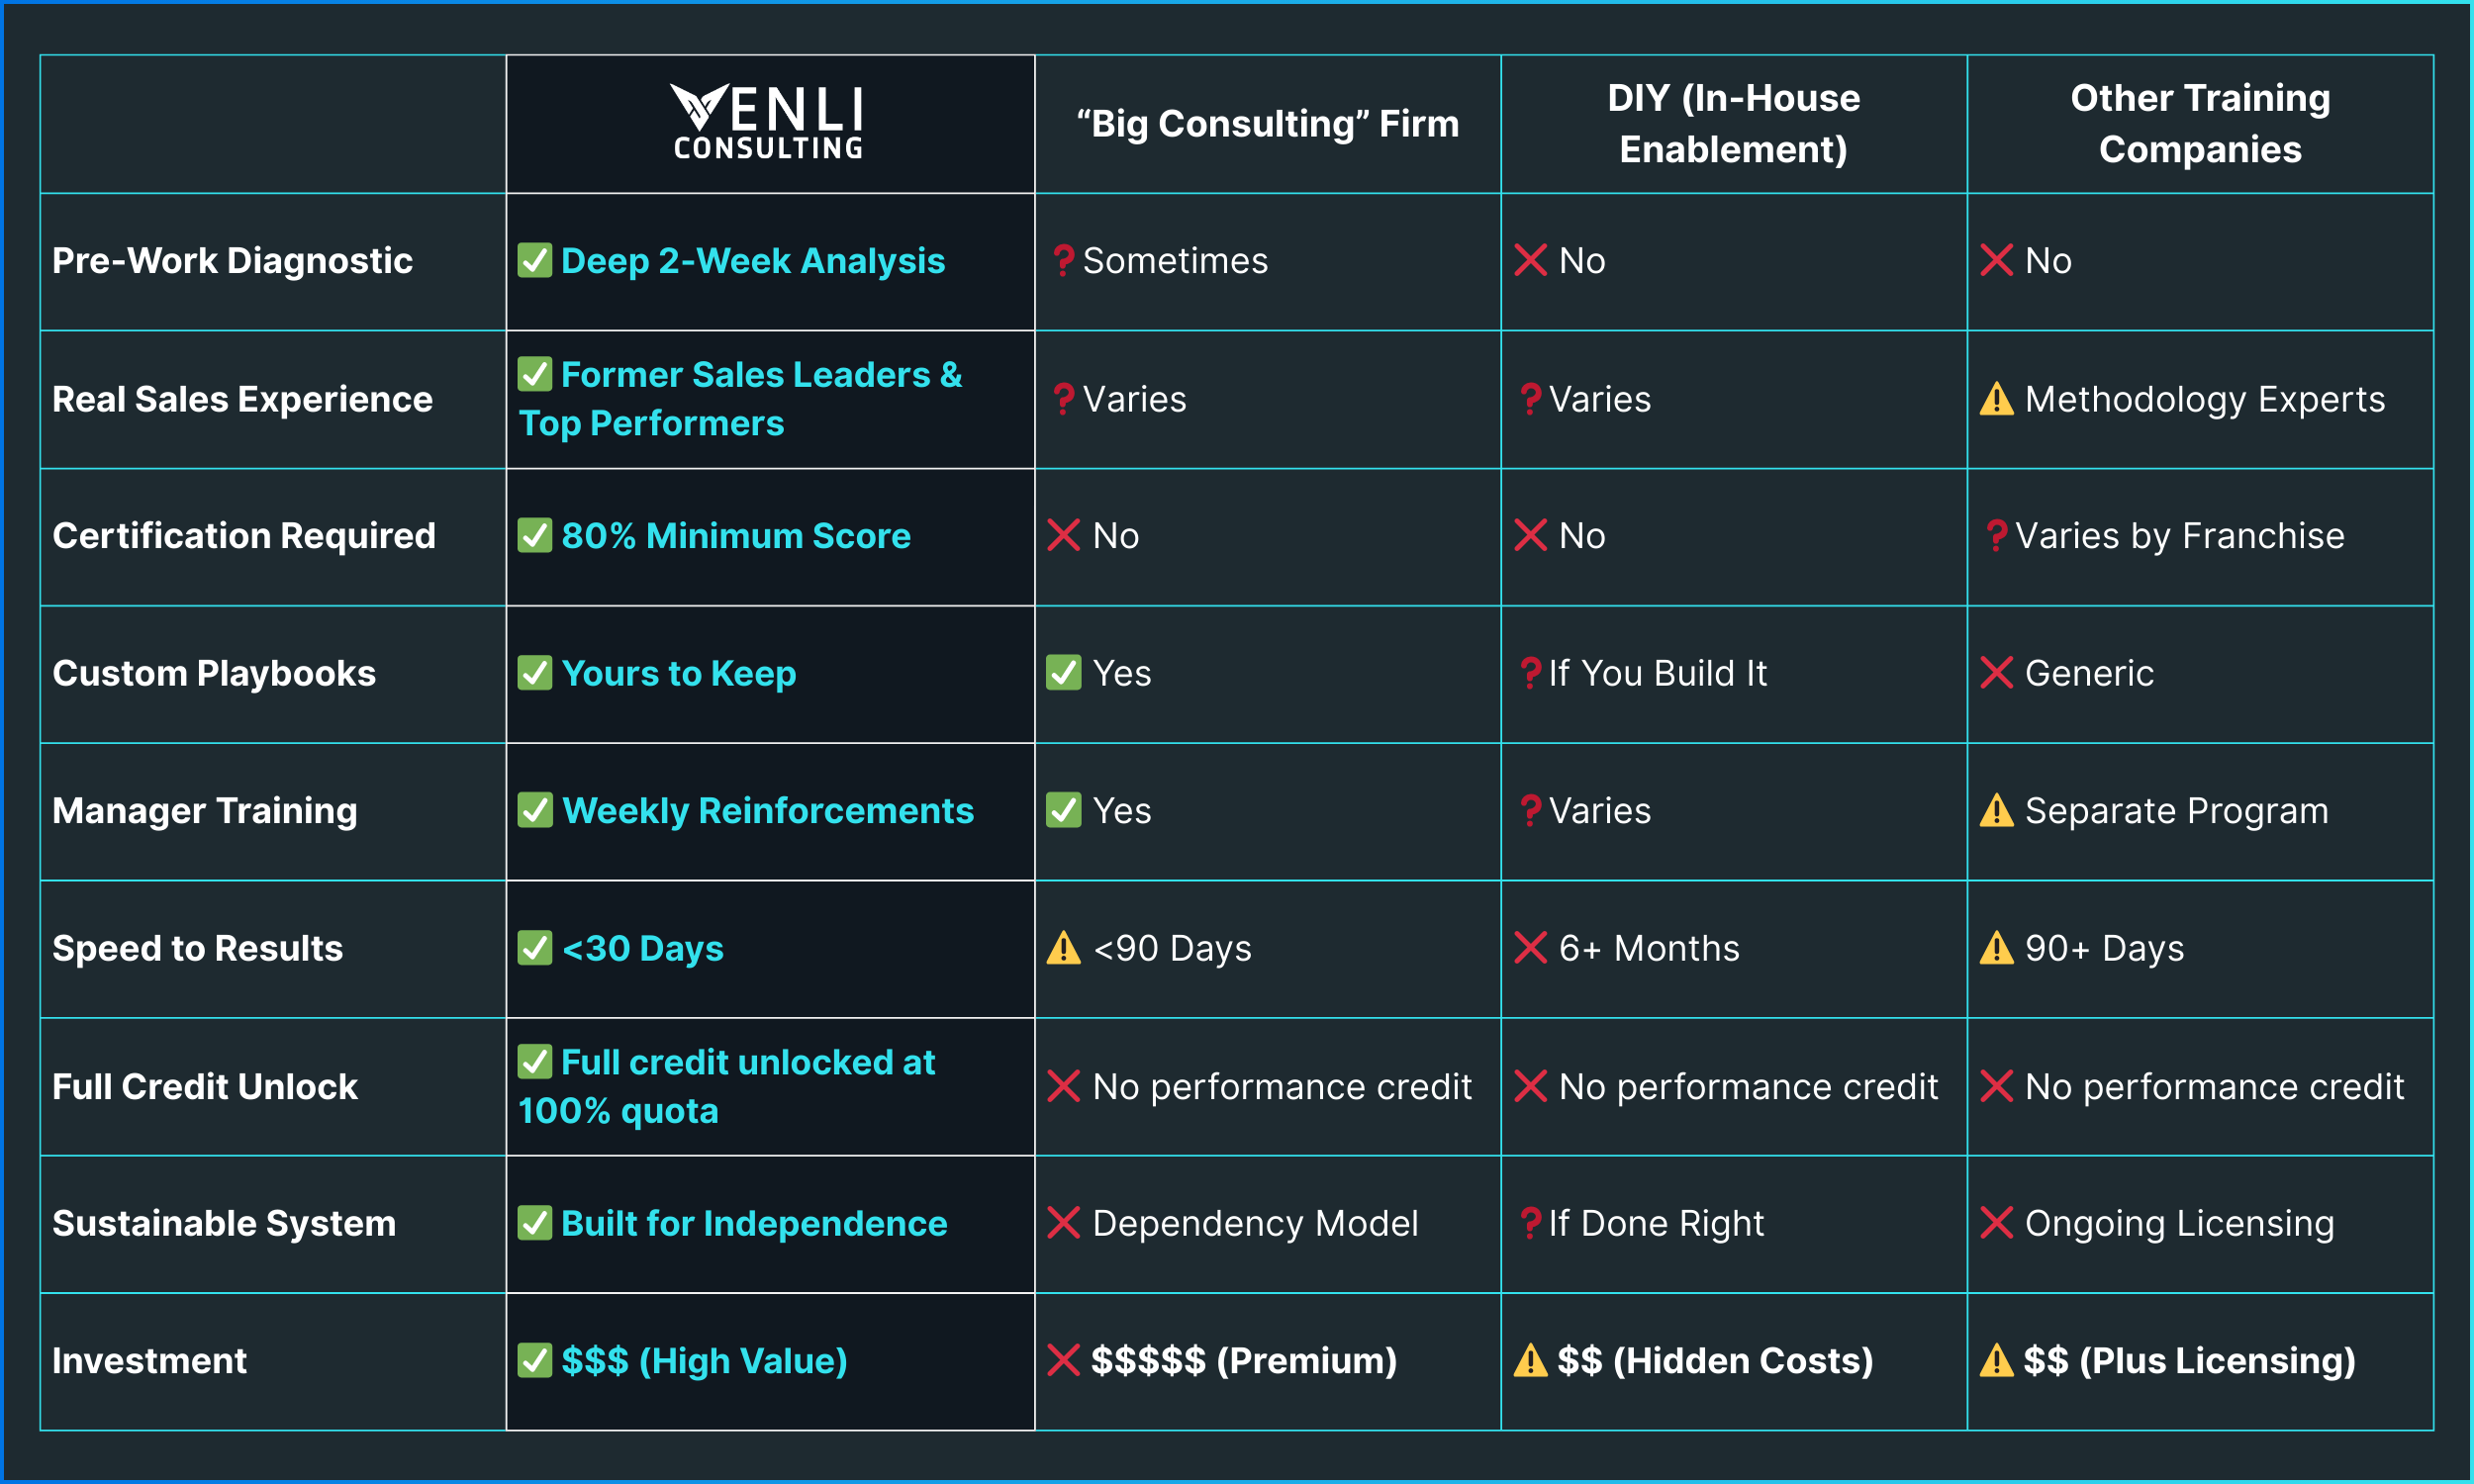Image resolution: width=2474 pixels, height=1484 pixels.
Task: Click the red X next to Generic
Action: [x=1996, y=673]
